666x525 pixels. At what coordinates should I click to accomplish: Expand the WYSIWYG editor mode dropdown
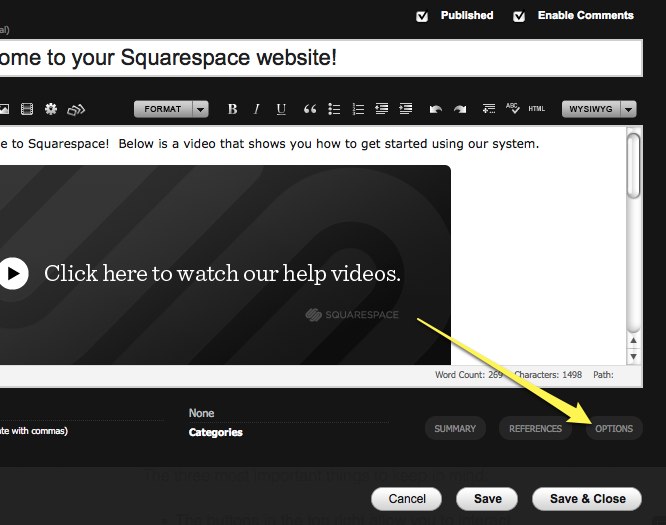coord(600,109)
